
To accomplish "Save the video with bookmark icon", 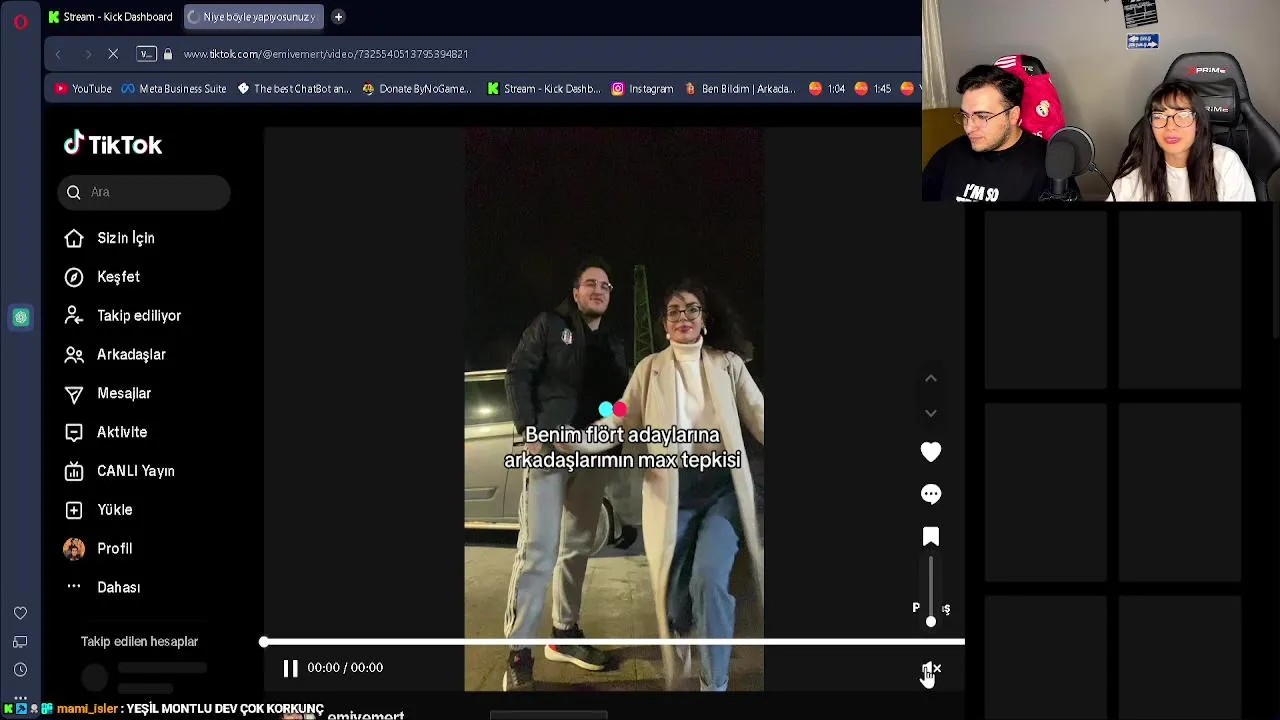I will pos(931,537).
